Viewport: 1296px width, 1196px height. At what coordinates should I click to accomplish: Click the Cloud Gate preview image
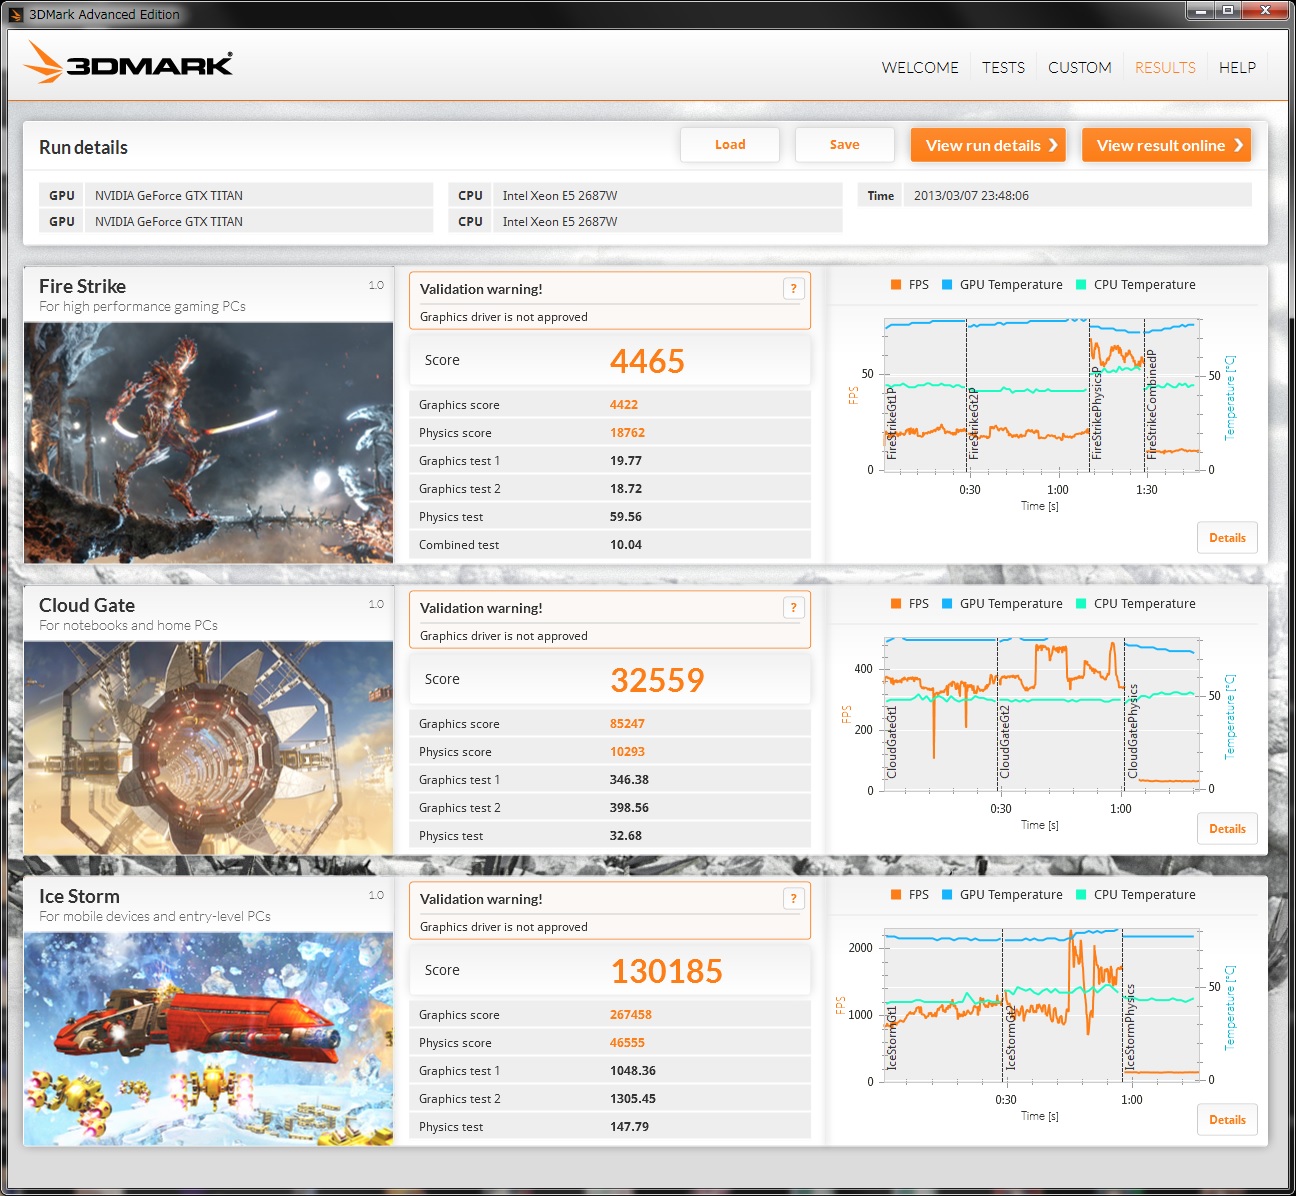208,748
